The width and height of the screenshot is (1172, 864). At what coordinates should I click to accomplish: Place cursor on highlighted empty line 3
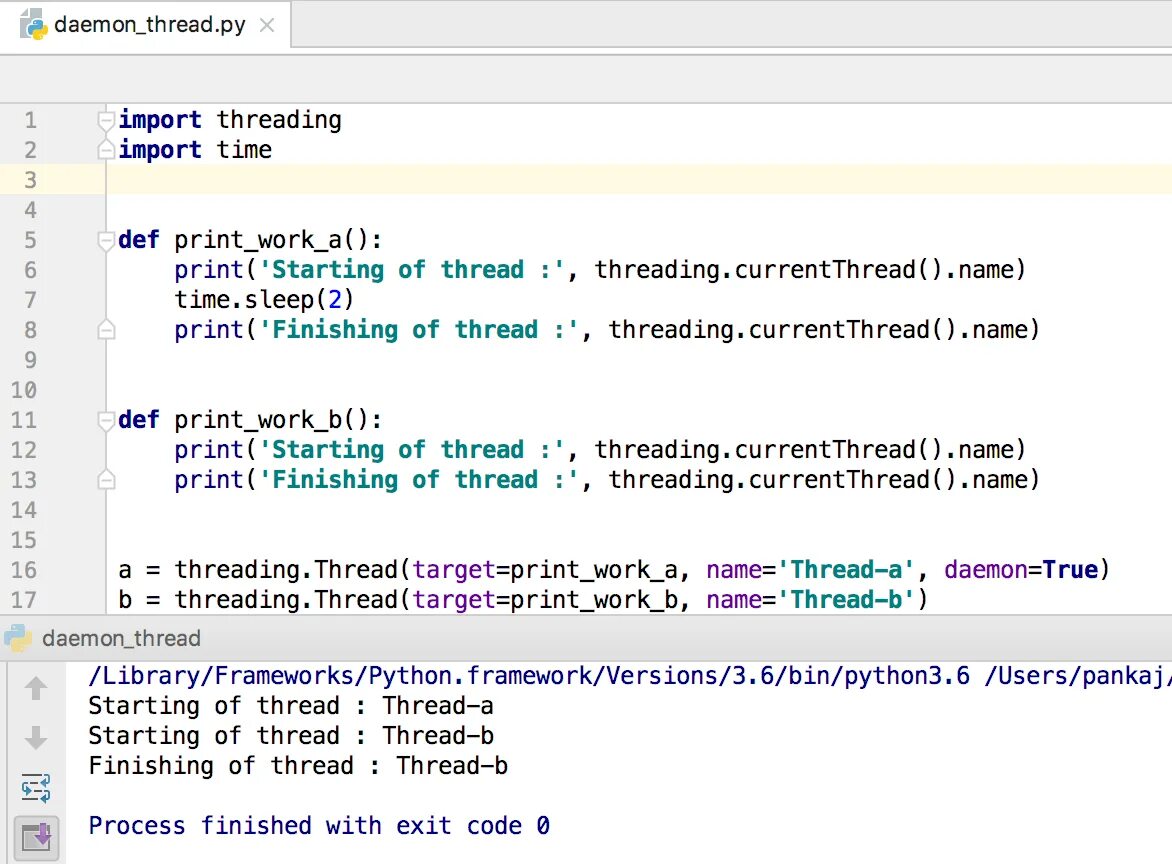point(638,180)
